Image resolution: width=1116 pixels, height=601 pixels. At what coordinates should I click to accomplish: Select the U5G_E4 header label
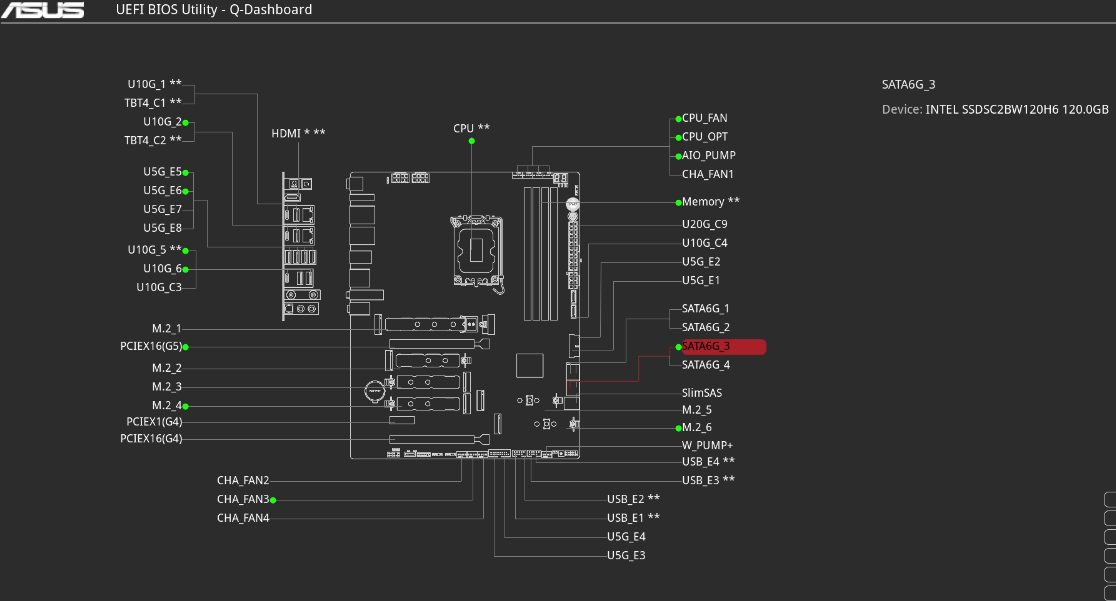[626, 537]
